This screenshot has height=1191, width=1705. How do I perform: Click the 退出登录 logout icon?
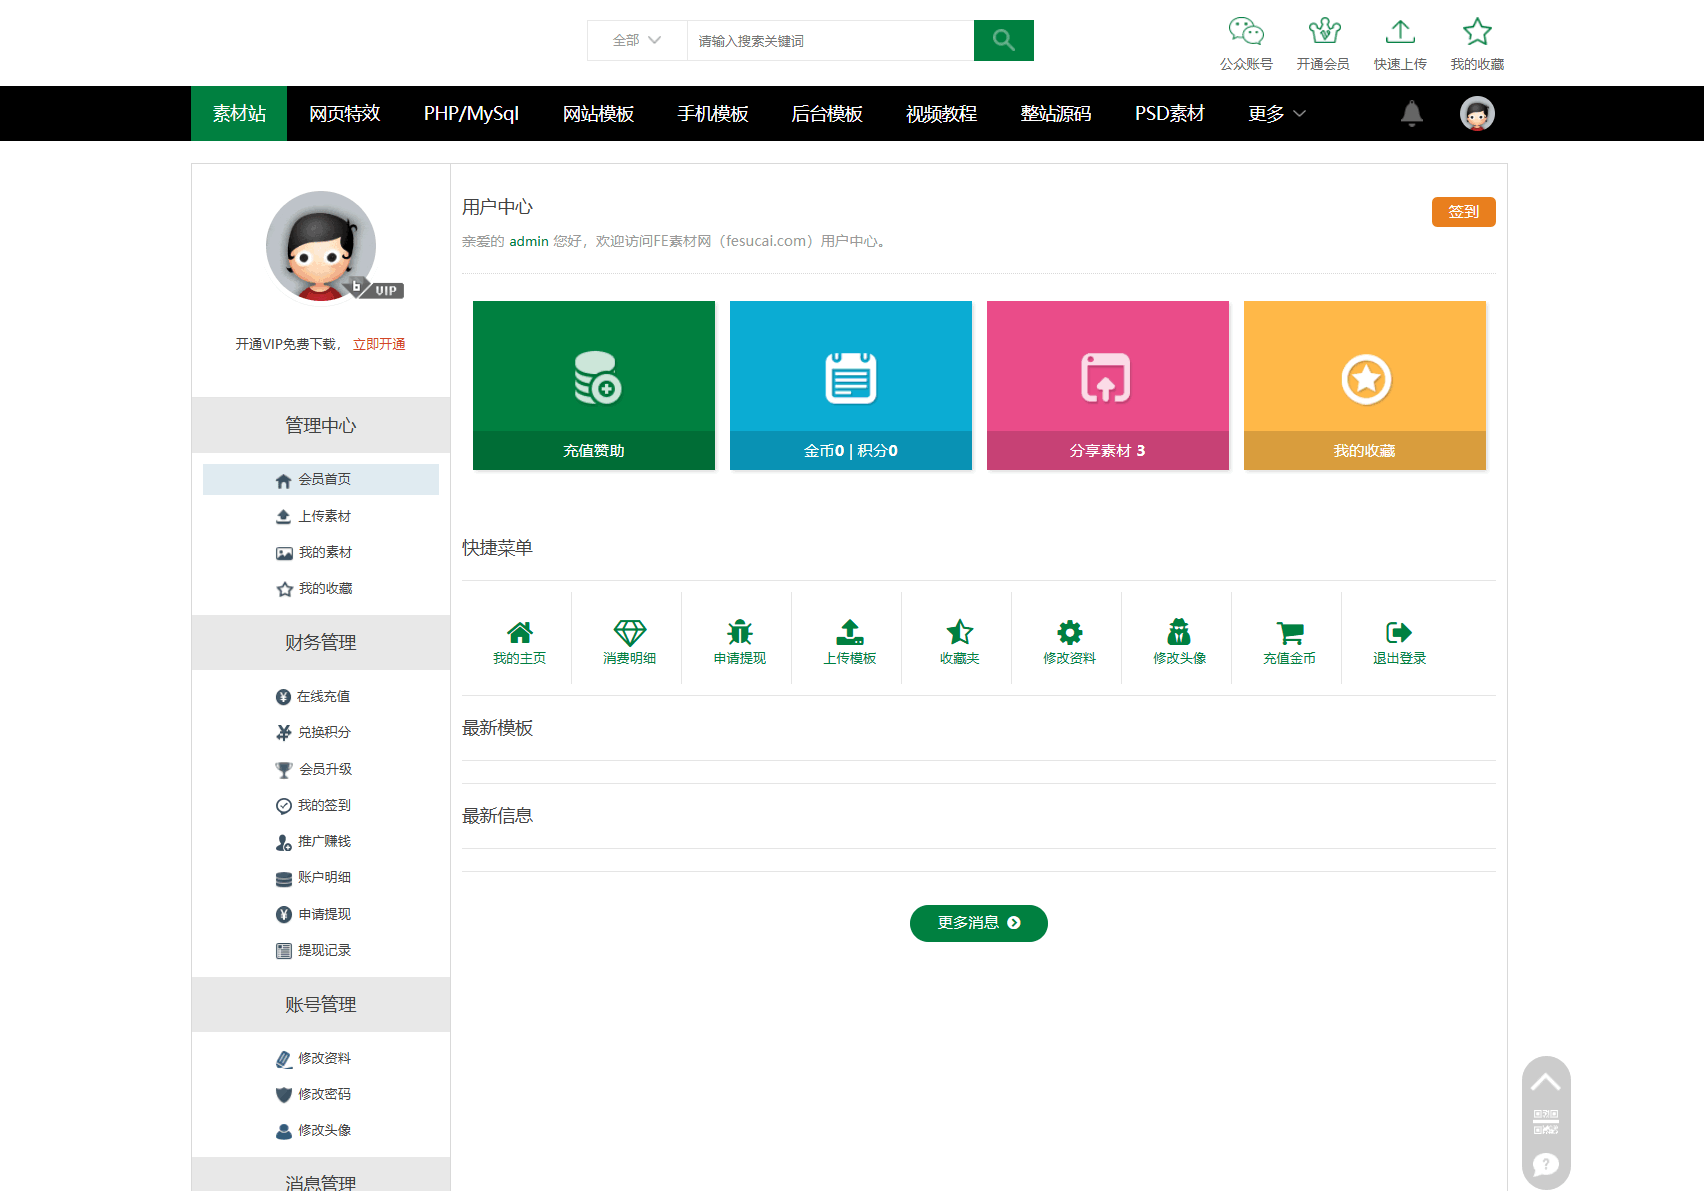coord(1398,631)
